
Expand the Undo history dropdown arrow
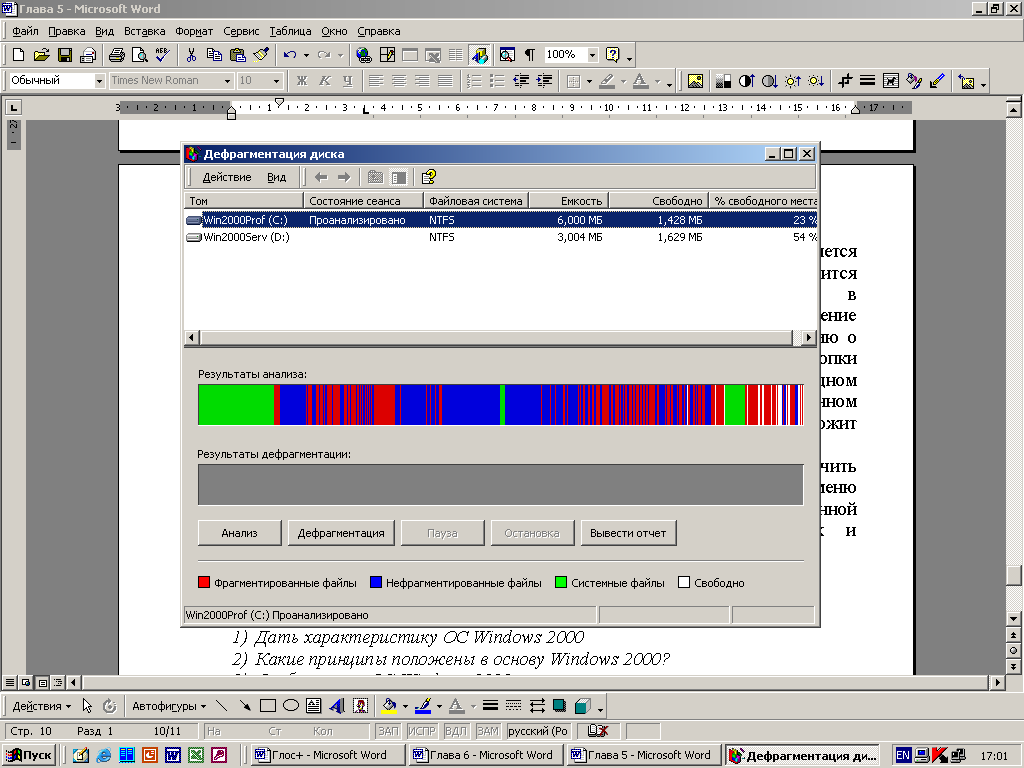click(x=306, y=55)
